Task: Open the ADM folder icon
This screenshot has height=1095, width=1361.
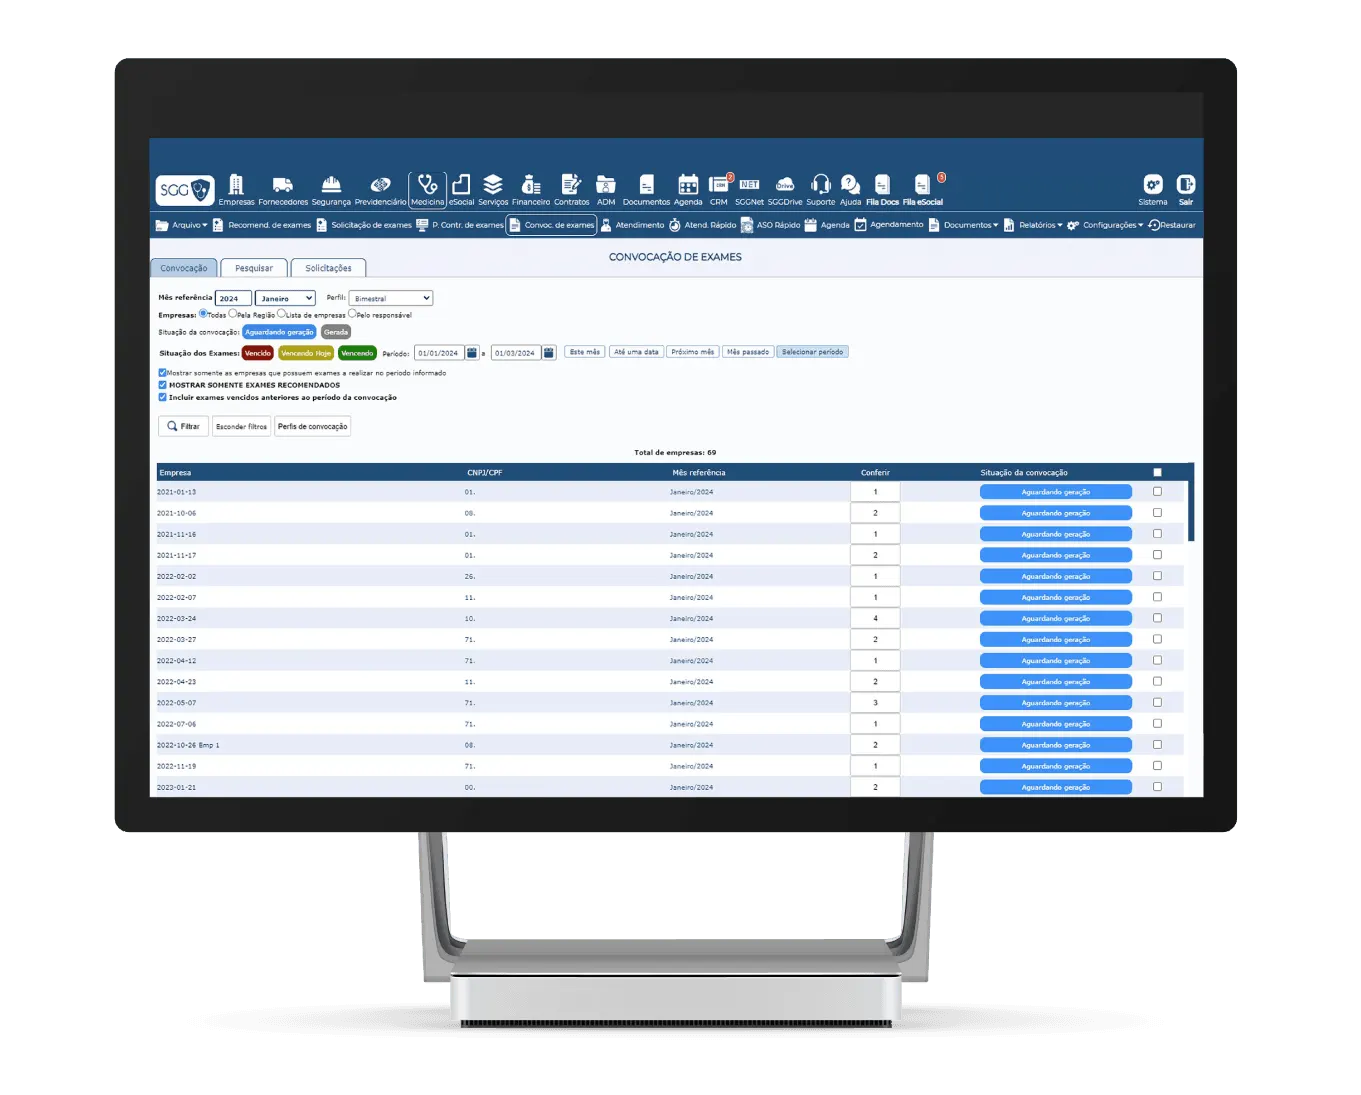Action: click(606, 189)
